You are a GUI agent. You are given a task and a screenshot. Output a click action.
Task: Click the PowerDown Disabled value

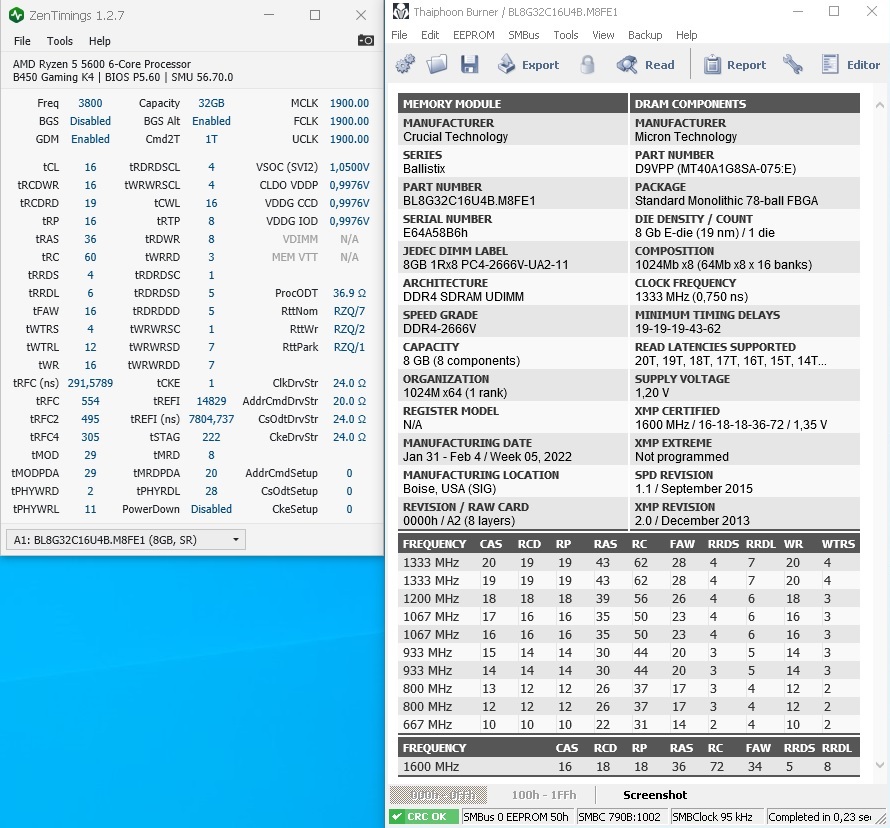click(x=211, y=509)
